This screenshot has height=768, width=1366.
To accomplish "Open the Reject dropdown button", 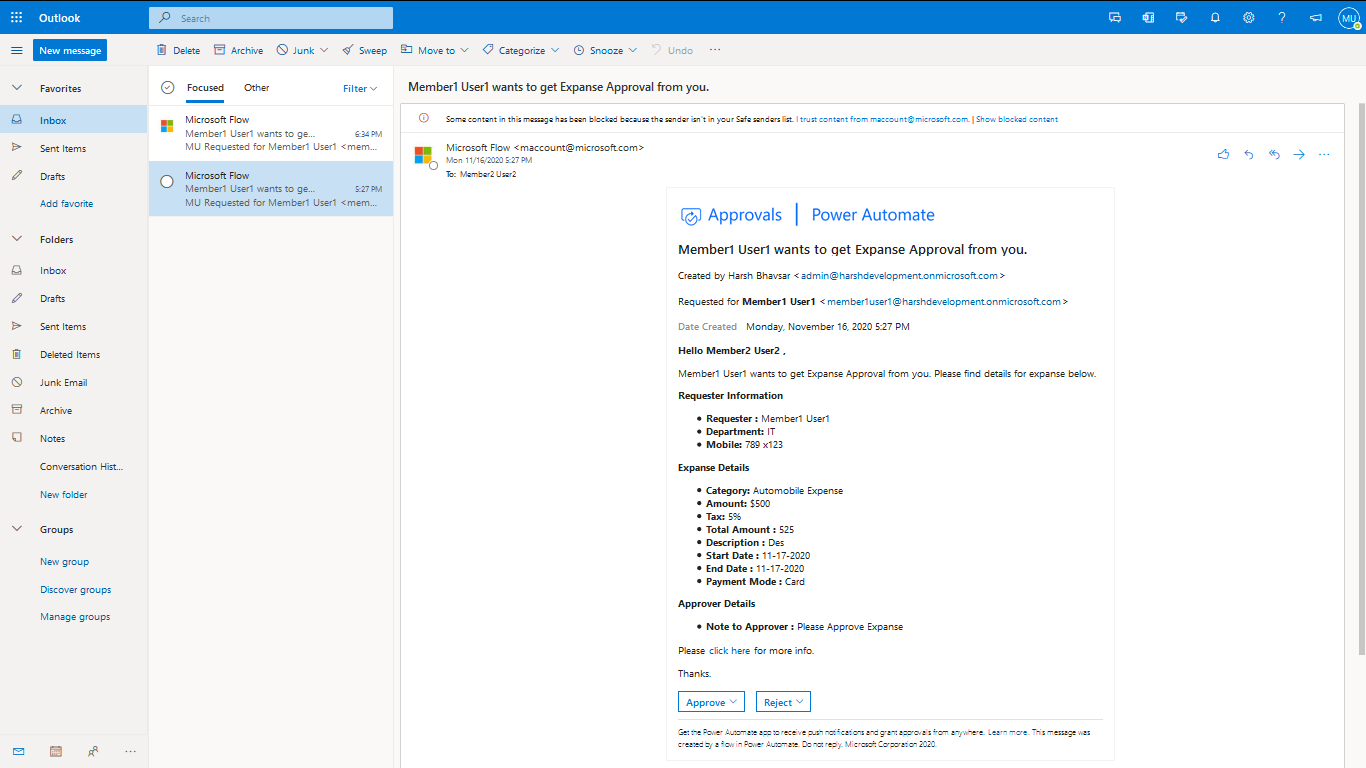I will click(x=783, y=702).
